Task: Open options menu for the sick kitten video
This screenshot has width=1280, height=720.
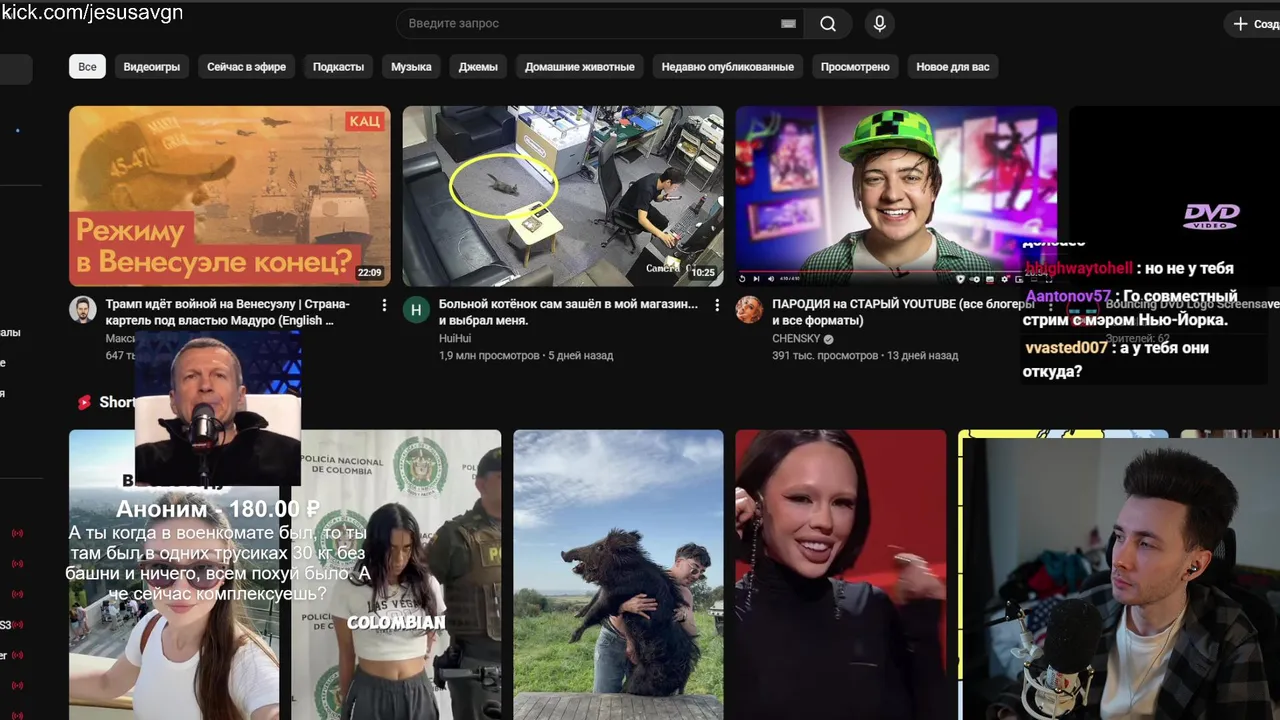Action: click(717, 305)
